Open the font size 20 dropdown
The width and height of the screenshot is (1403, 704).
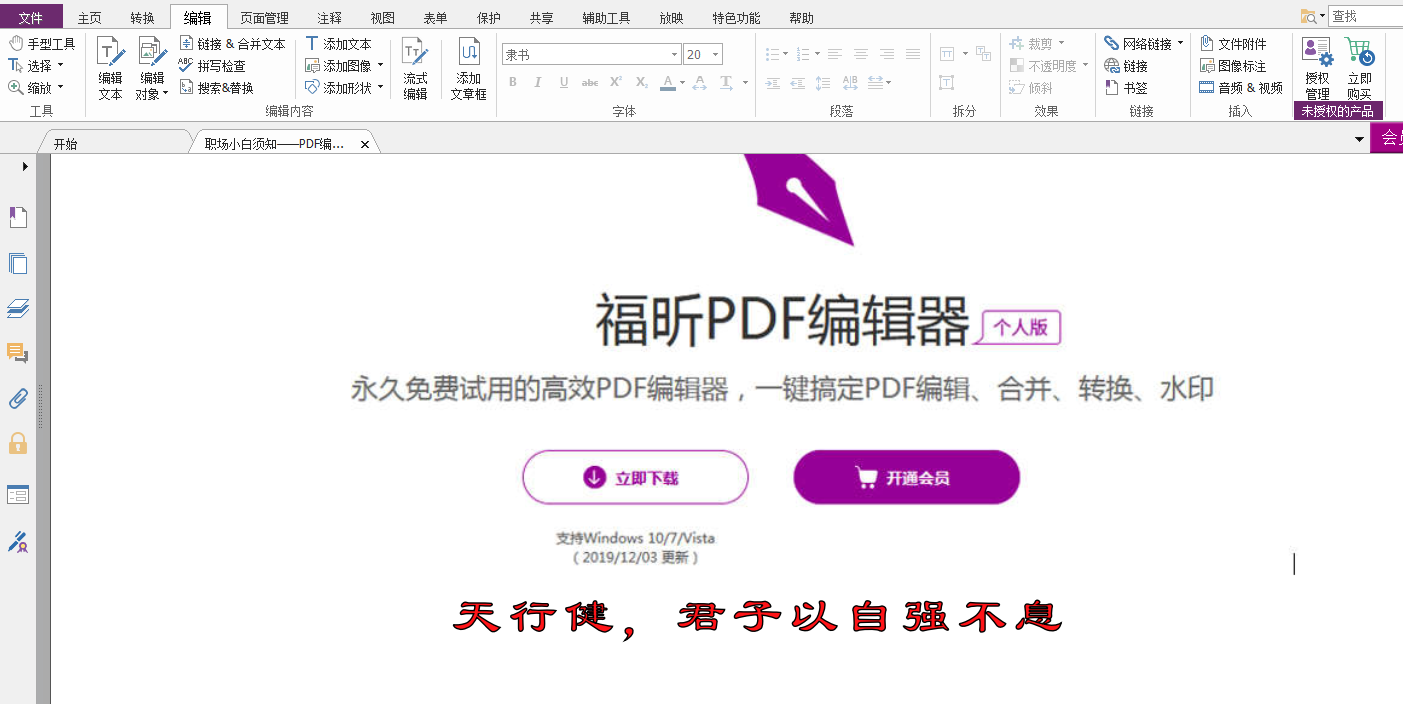click(x=716, y=54)
